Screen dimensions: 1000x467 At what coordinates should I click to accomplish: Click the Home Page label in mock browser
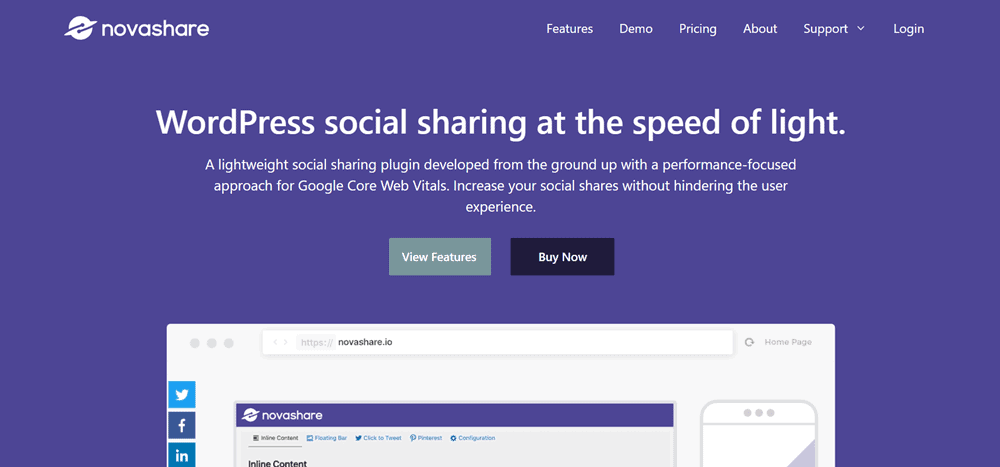click(788, 342)
